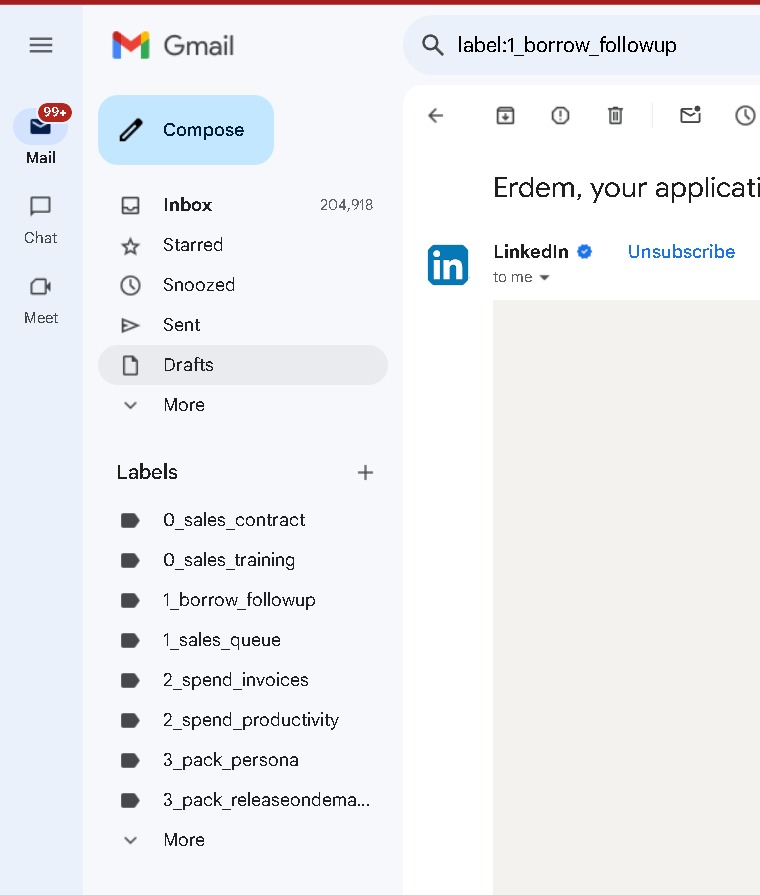Viewport: 760px width, 895px height.
Task: Click the Unsubscribe link
Action: [x=681, y=252]
